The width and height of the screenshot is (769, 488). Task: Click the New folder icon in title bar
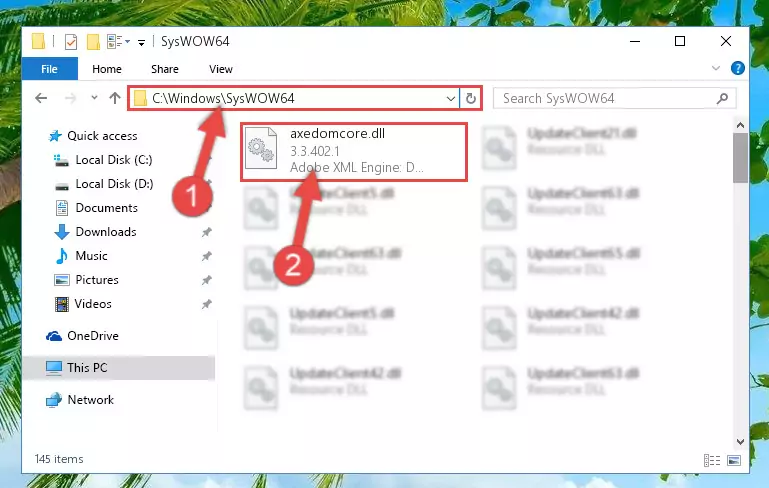click(x=93, y=42)
